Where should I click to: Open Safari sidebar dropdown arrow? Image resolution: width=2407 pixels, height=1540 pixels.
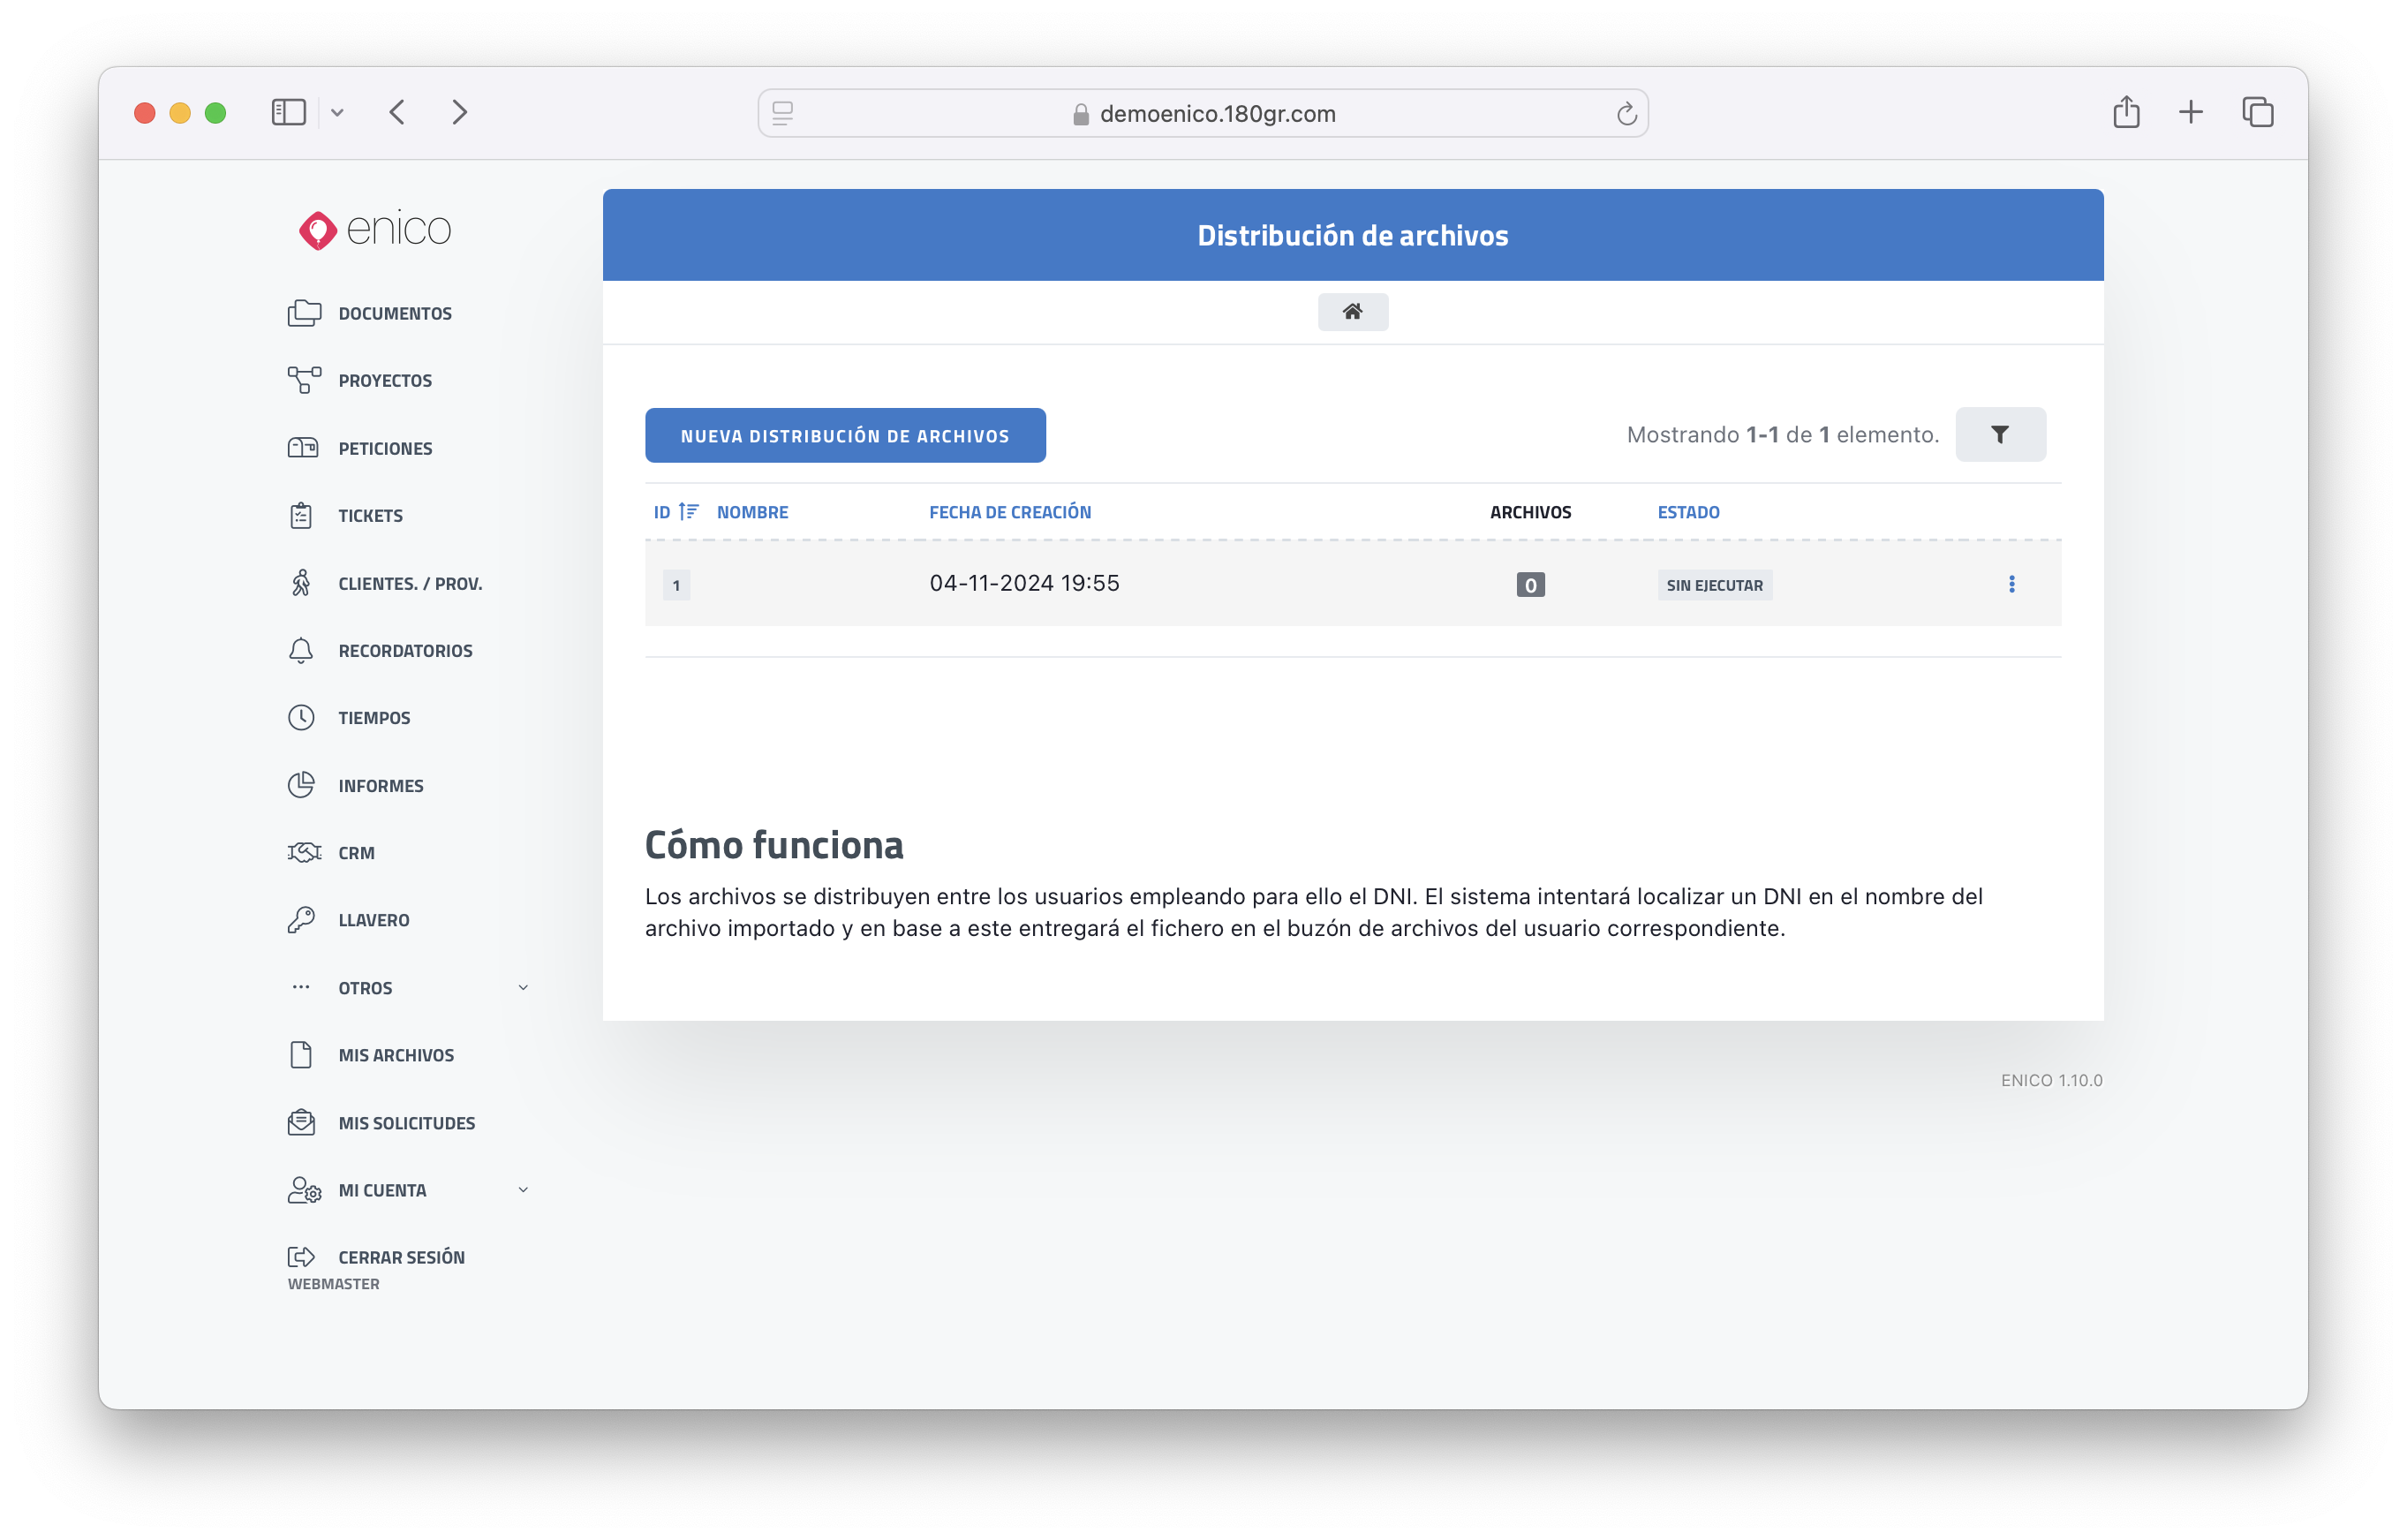337,113
